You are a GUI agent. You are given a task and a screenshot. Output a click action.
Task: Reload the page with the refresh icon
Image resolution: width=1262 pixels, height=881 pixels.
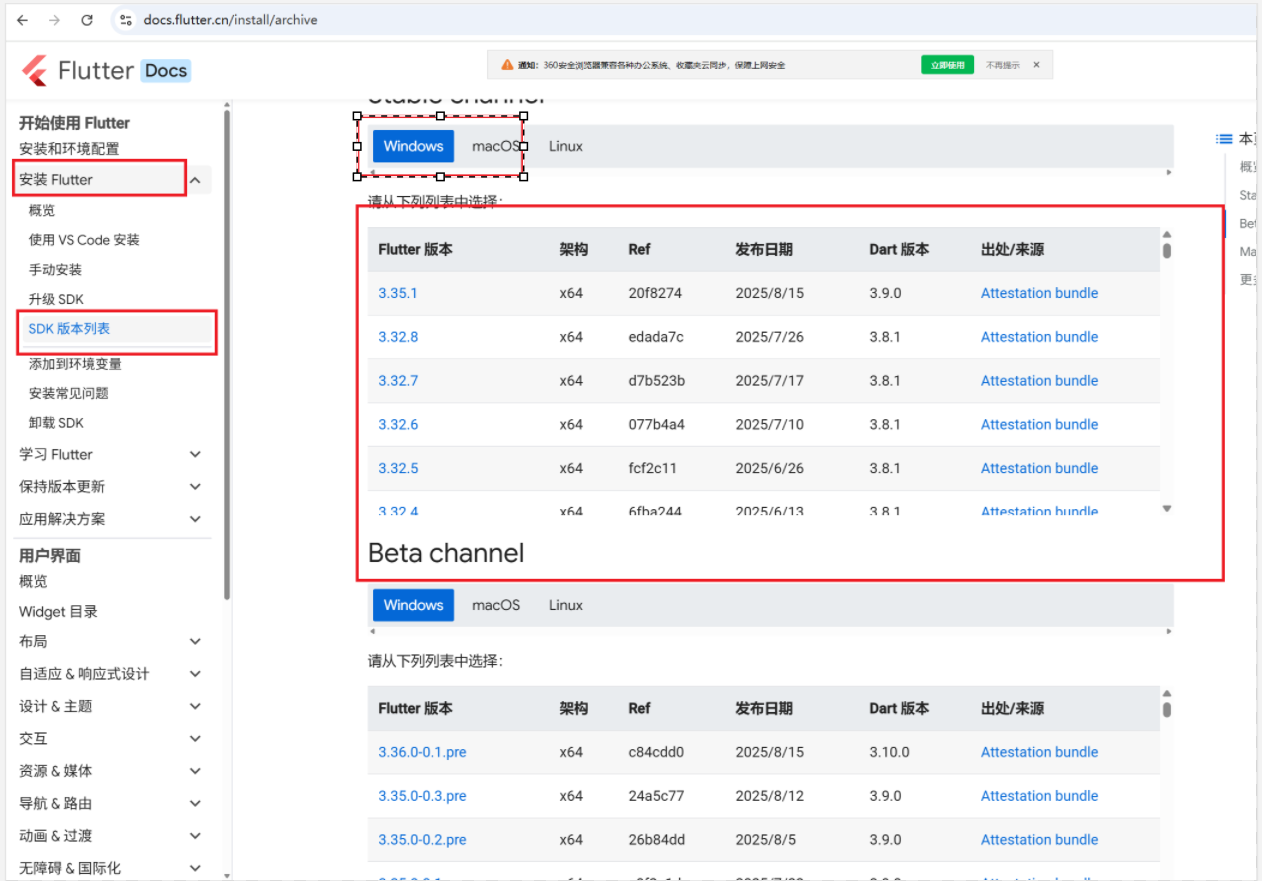click(x=87, y=20)
